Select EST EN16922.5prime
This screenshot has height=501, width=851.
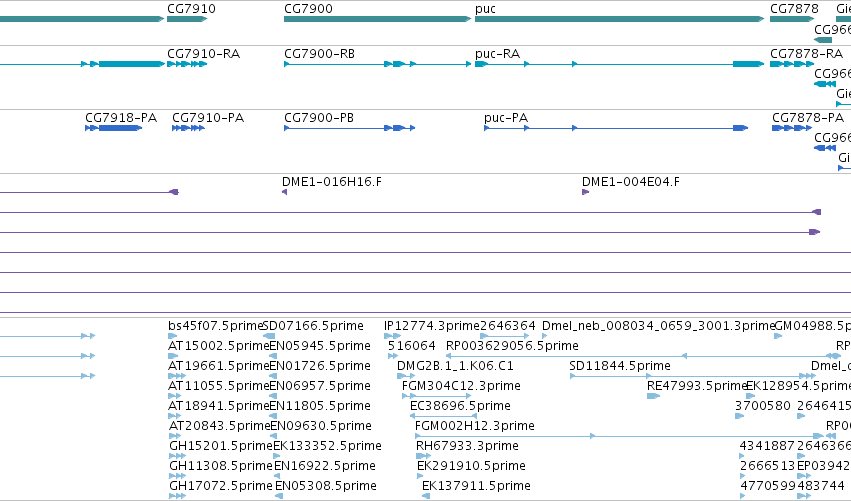(x=325, y=466)
